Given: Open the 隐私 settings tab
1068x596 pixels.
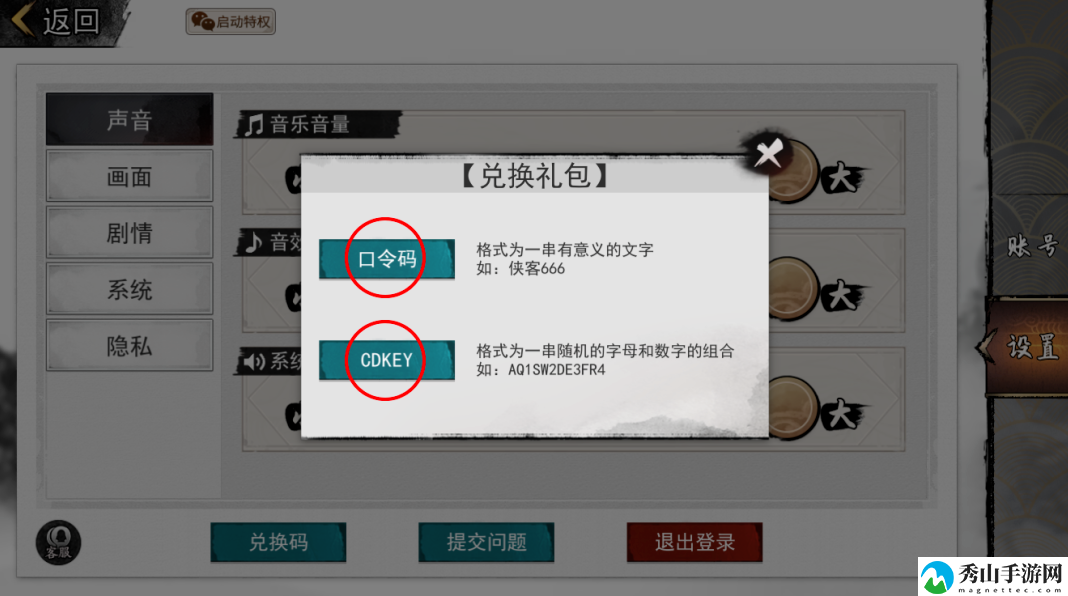Looking at the screenshot, I should pyautogui.click(x=129, y=346).
